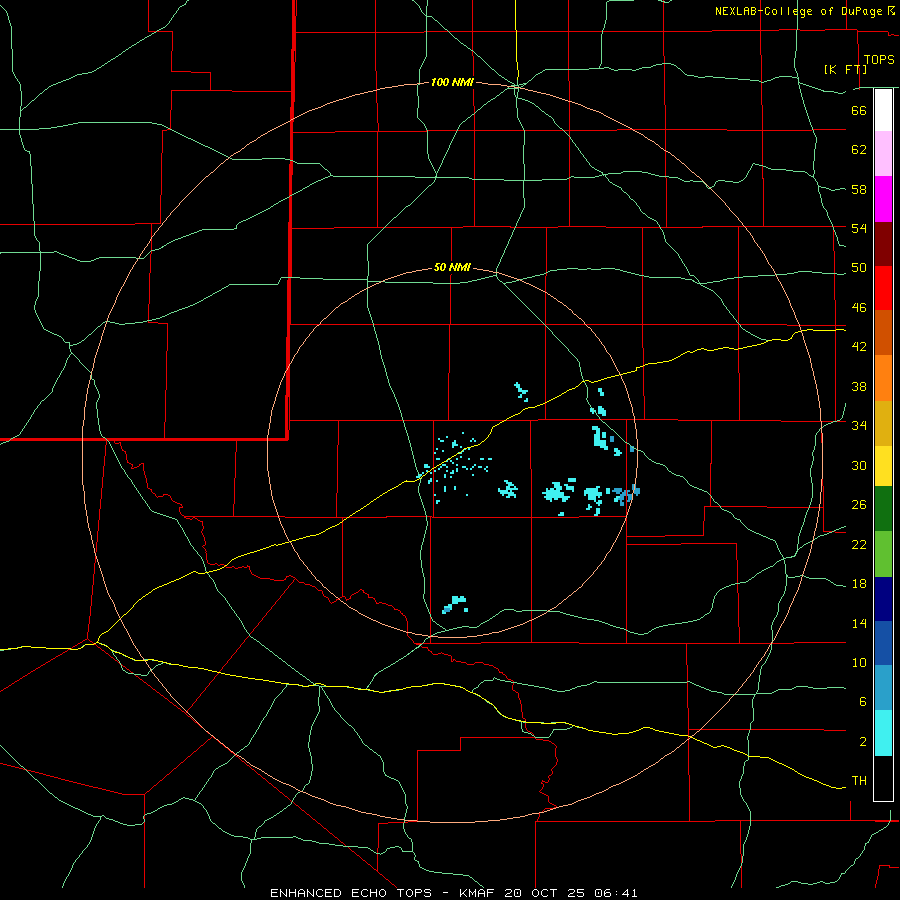This screenshot has height=900, width=900.
Task: Click the magenta swatch between 58 and 54
Action: pyautogui.click(x=883, y=199)
